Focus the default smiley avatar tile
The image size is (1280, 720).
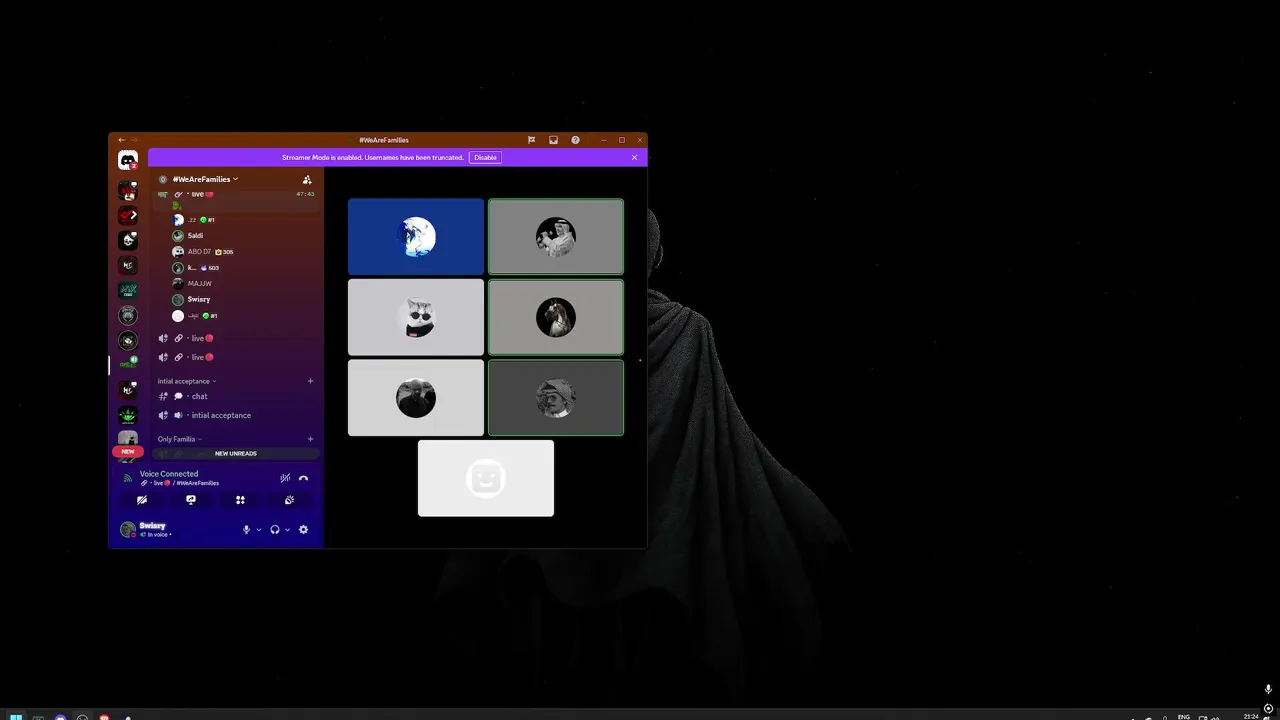(x=485, y=478)
